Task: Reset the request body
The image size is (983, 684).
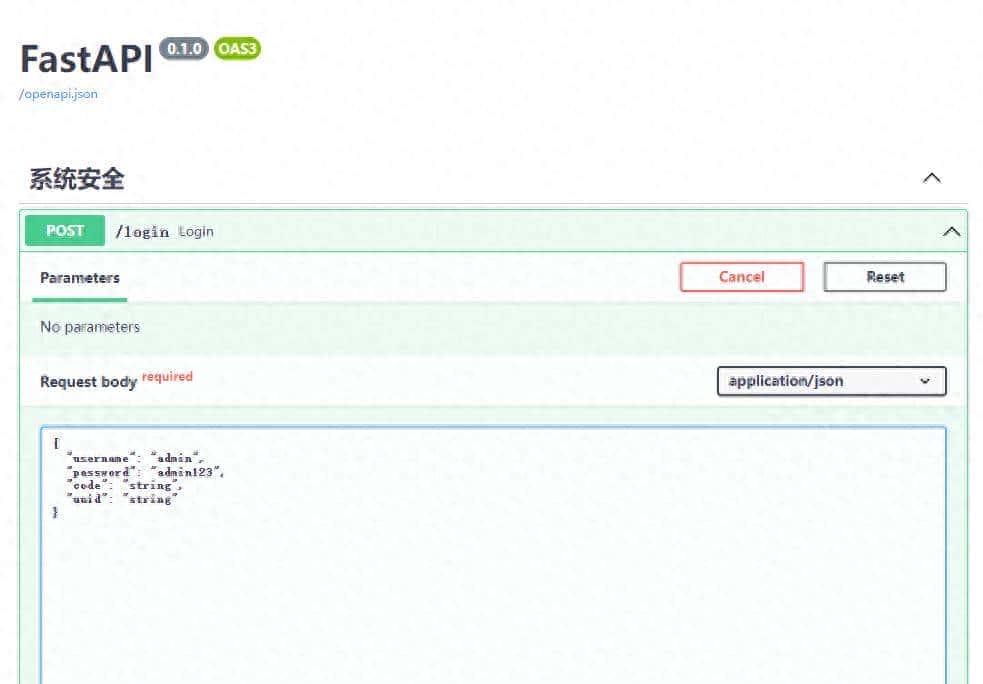Action: pyautogui.click(x=885, y=277)
